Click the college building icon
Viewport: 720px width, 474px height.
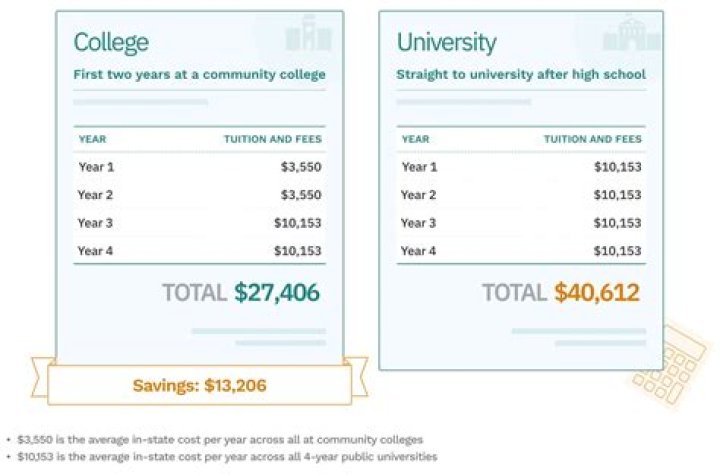tap(308, 37)
